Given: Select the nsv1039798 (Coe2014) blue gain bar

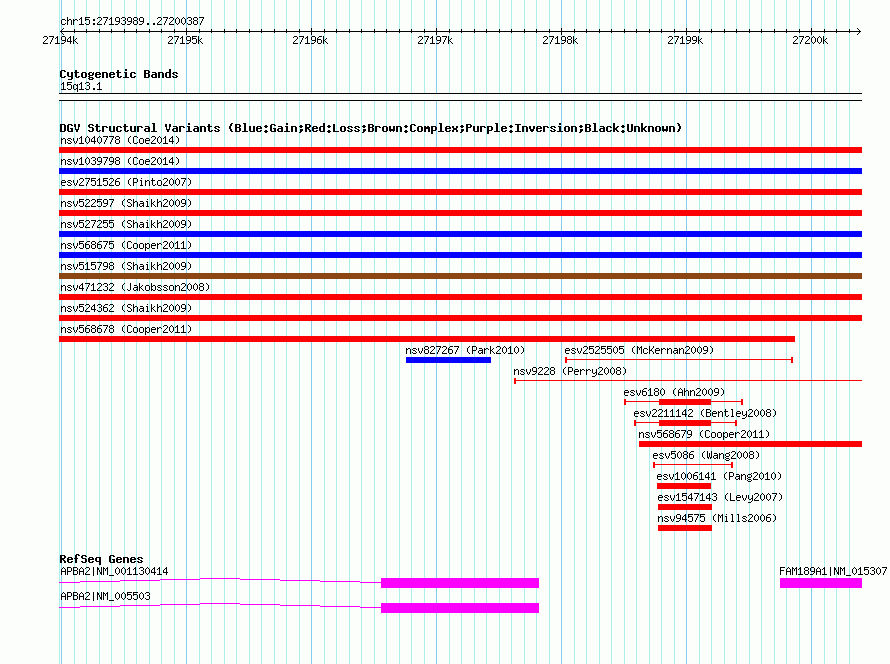Looking at the screenshot, I should [460, 171].
